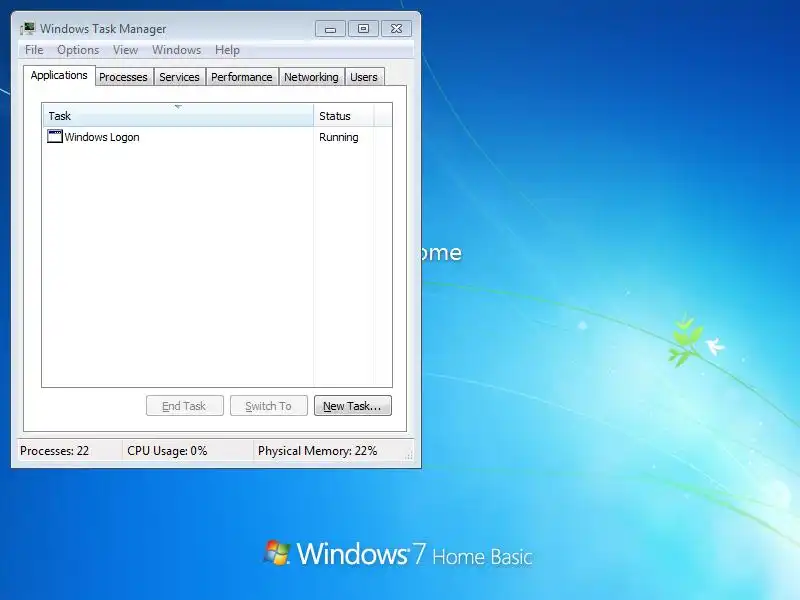Sort by the Task column header
Viewport: 800px width, 600px height.
coord(178,116)
